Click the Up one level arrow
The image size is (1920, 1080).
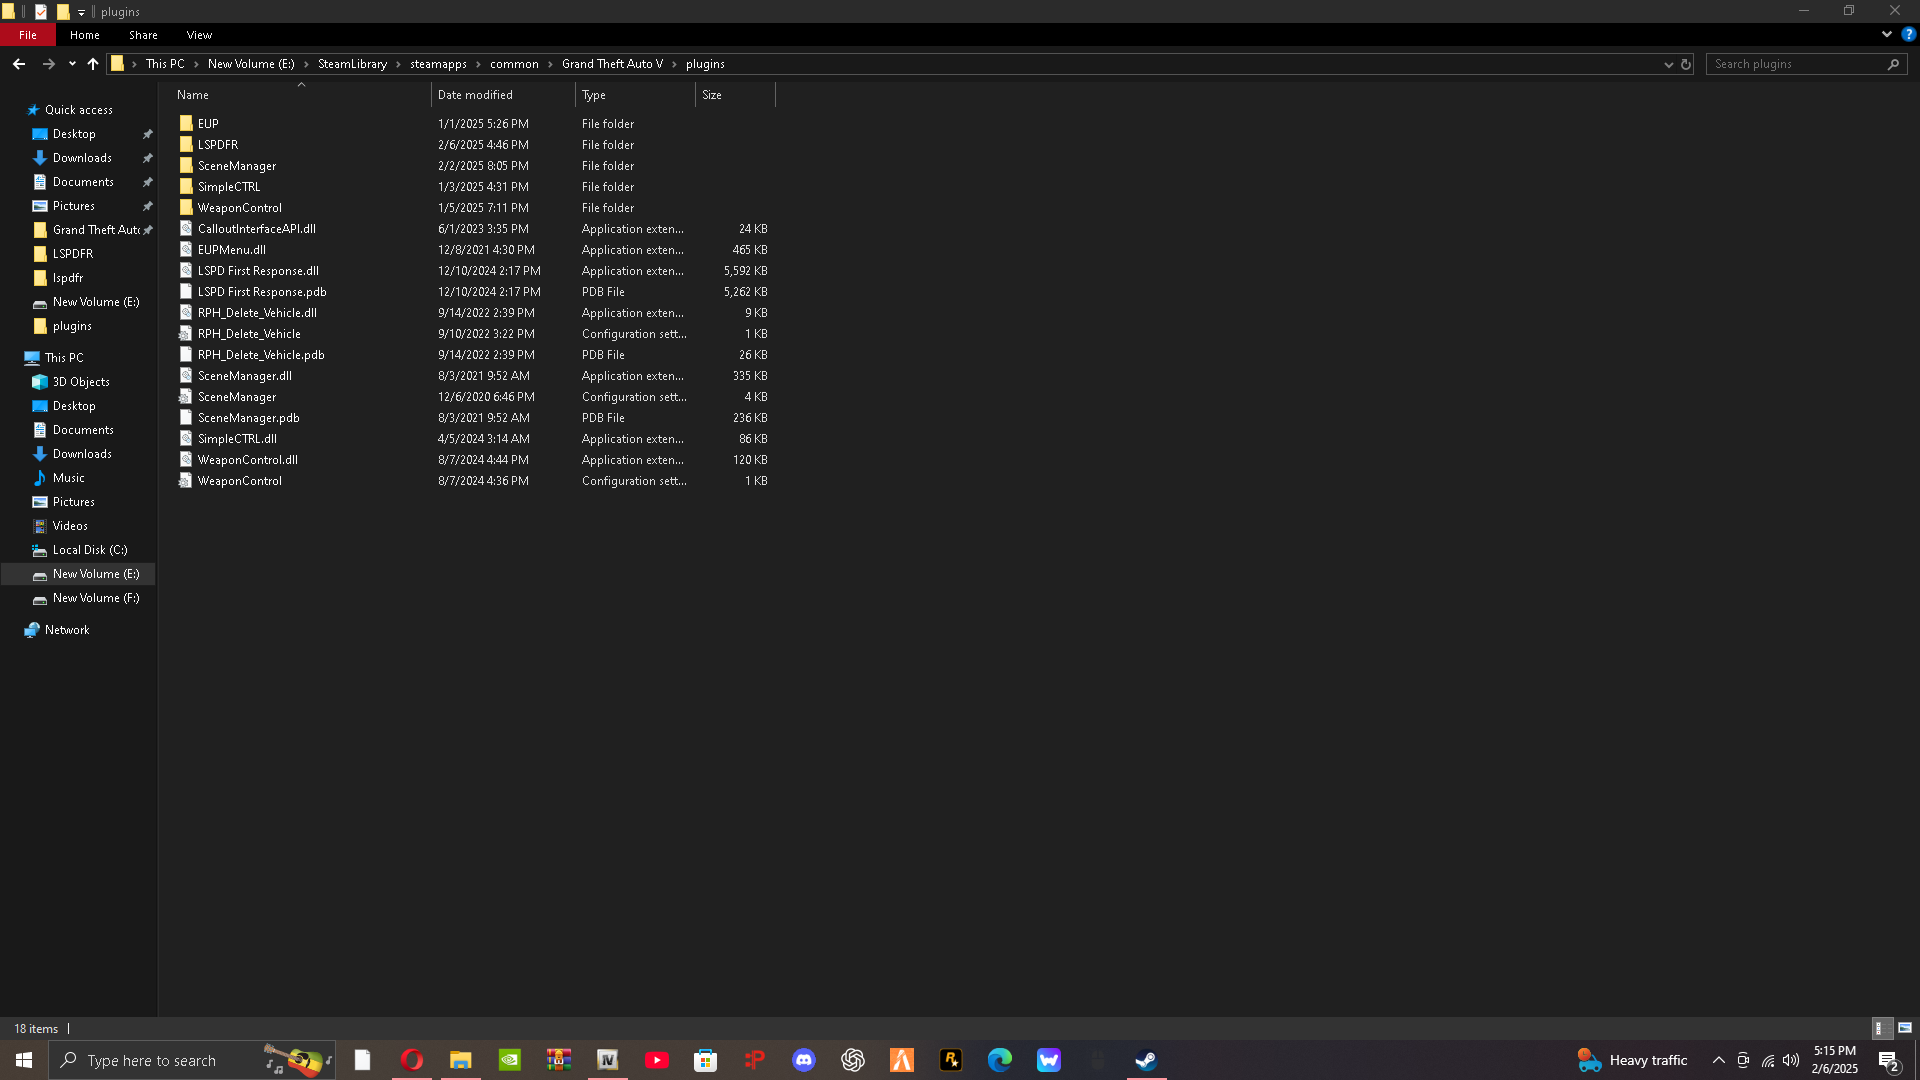93,64
